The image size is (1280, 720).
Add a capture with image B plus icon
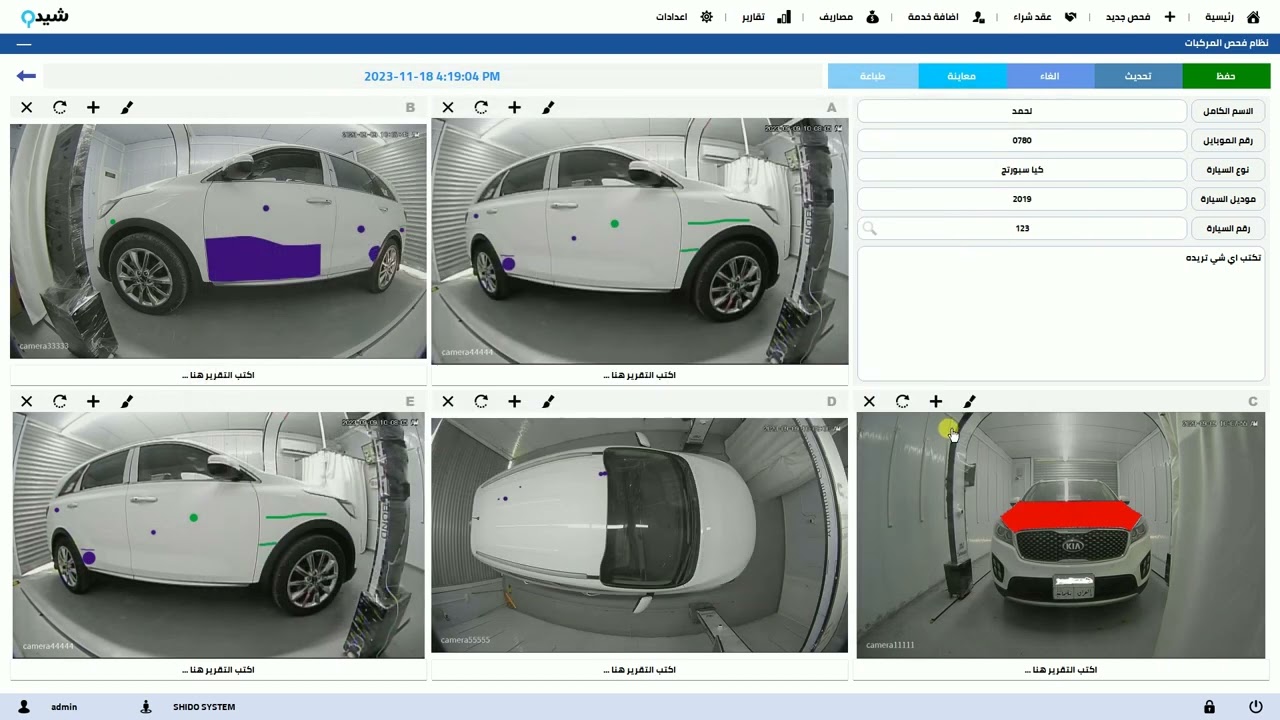[93, 107]
